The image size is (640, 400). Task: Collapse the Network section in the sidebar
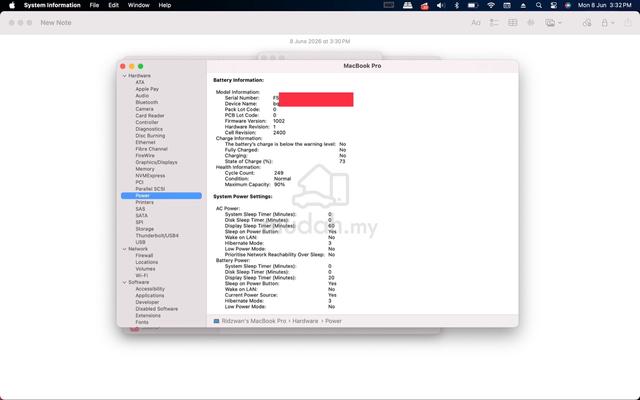[124, 249]
